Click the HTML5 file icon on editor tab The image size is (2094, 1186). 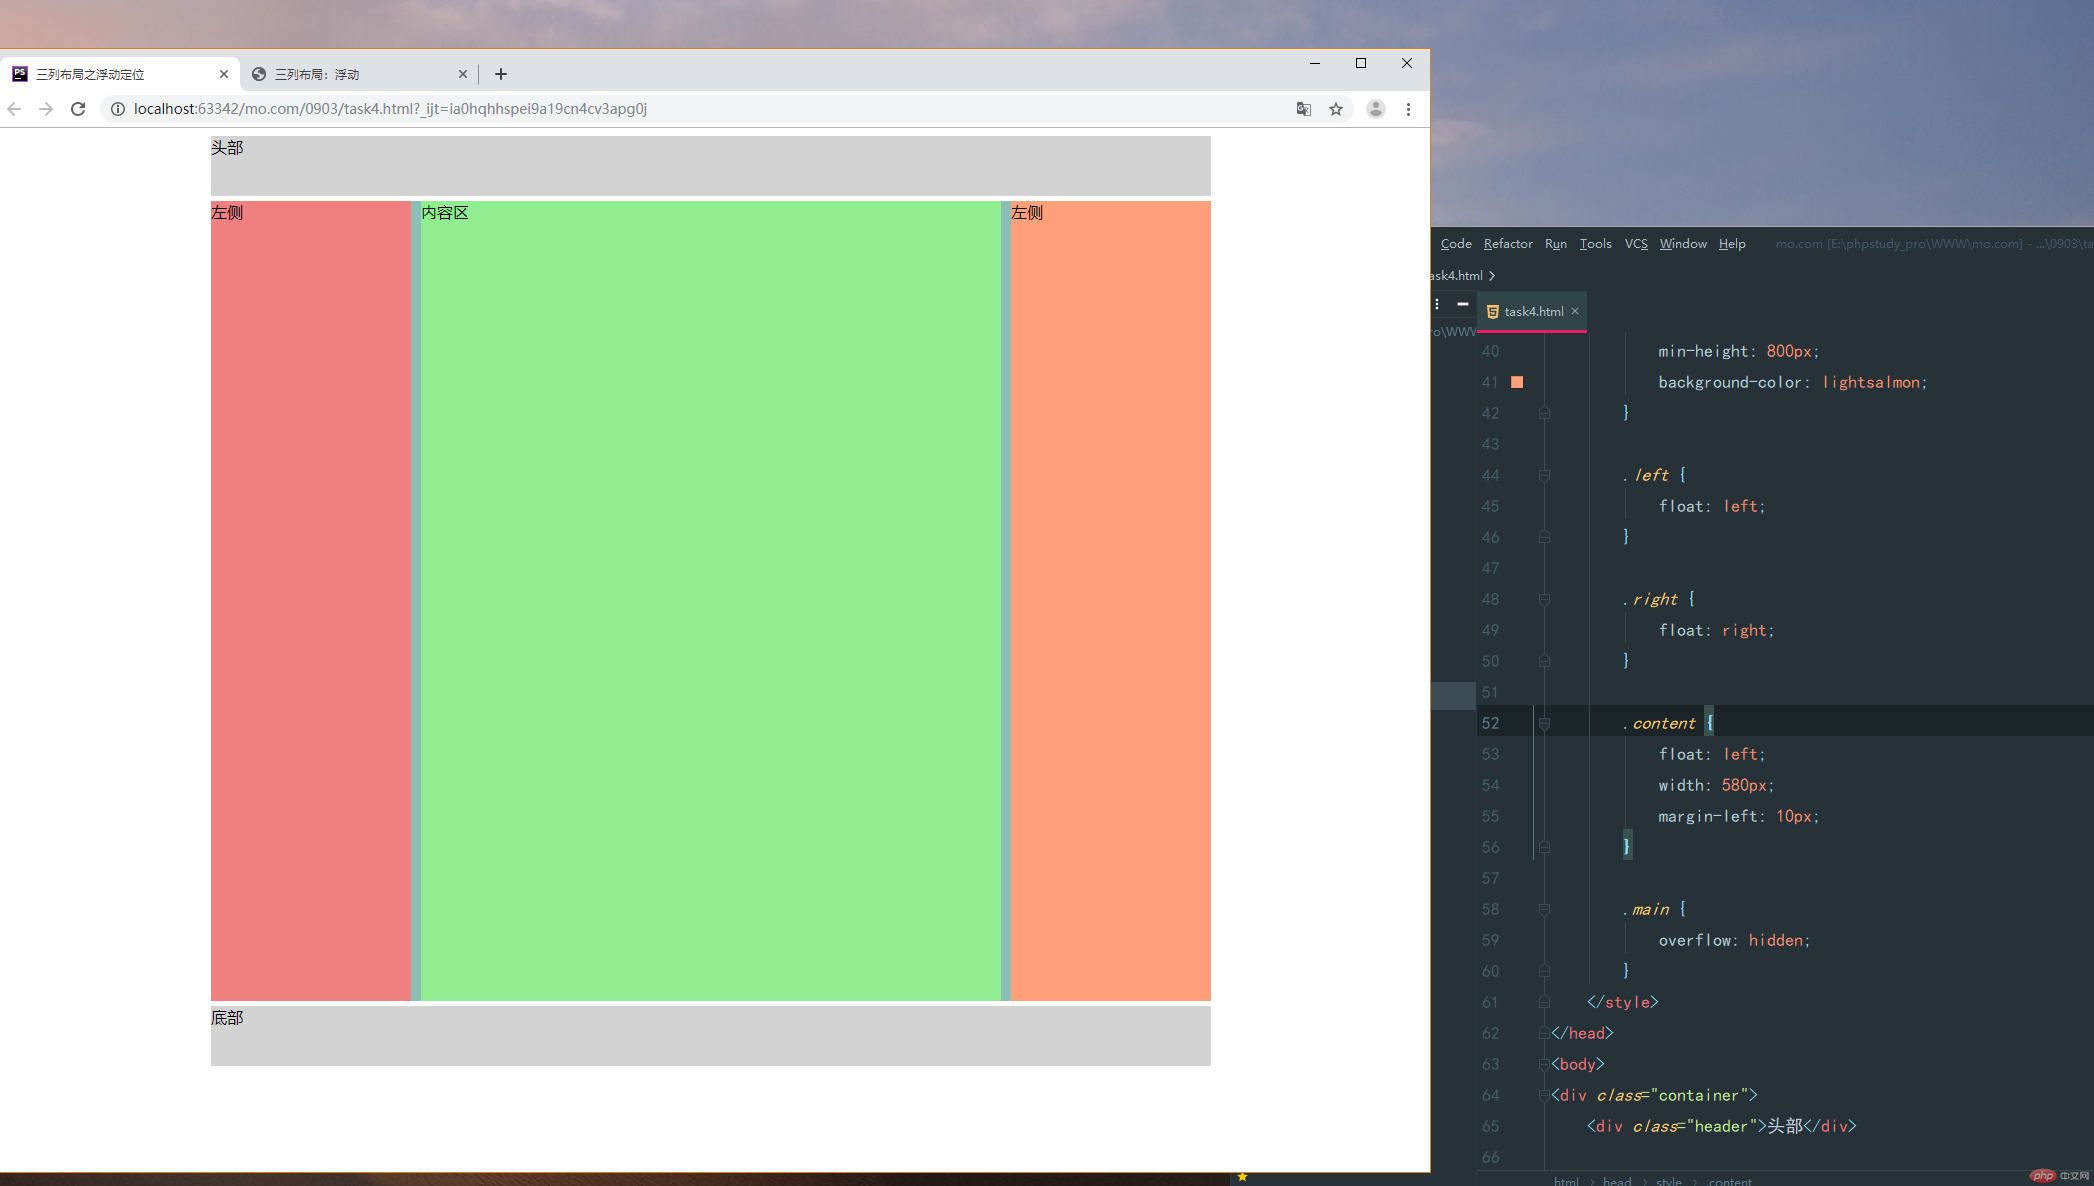[1492, 312]
